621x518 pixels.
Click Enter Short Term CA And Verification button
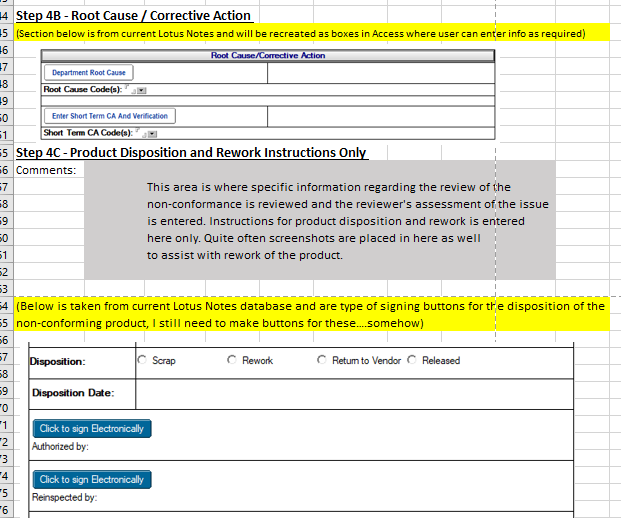(110, 116)
